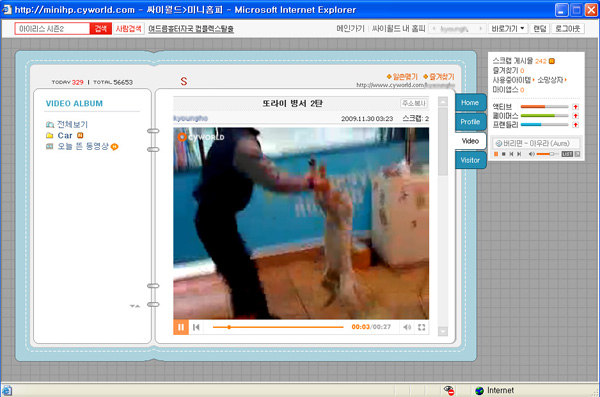The width and height of the screenshot is (600, 397).
Task: Click the up arrow next to 프렌들리
Action: pos(575,125)
